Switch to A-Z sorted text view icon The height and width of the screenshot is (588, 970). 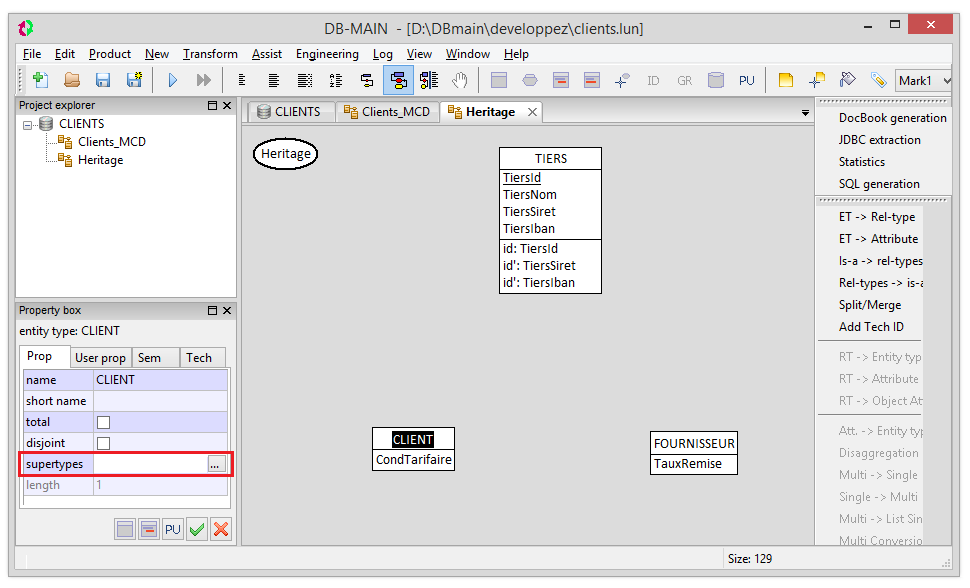pos(336,80)
